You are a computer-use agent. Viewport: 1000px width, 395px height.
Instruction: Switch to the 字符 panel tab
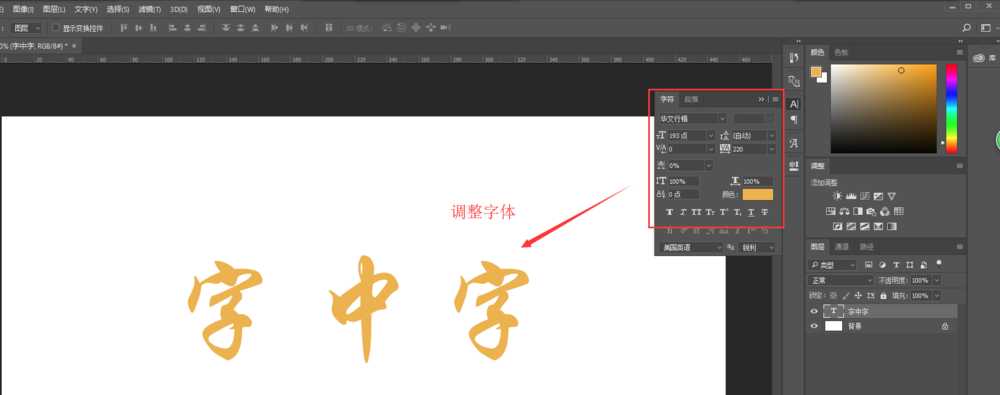[x=666, y=100]
